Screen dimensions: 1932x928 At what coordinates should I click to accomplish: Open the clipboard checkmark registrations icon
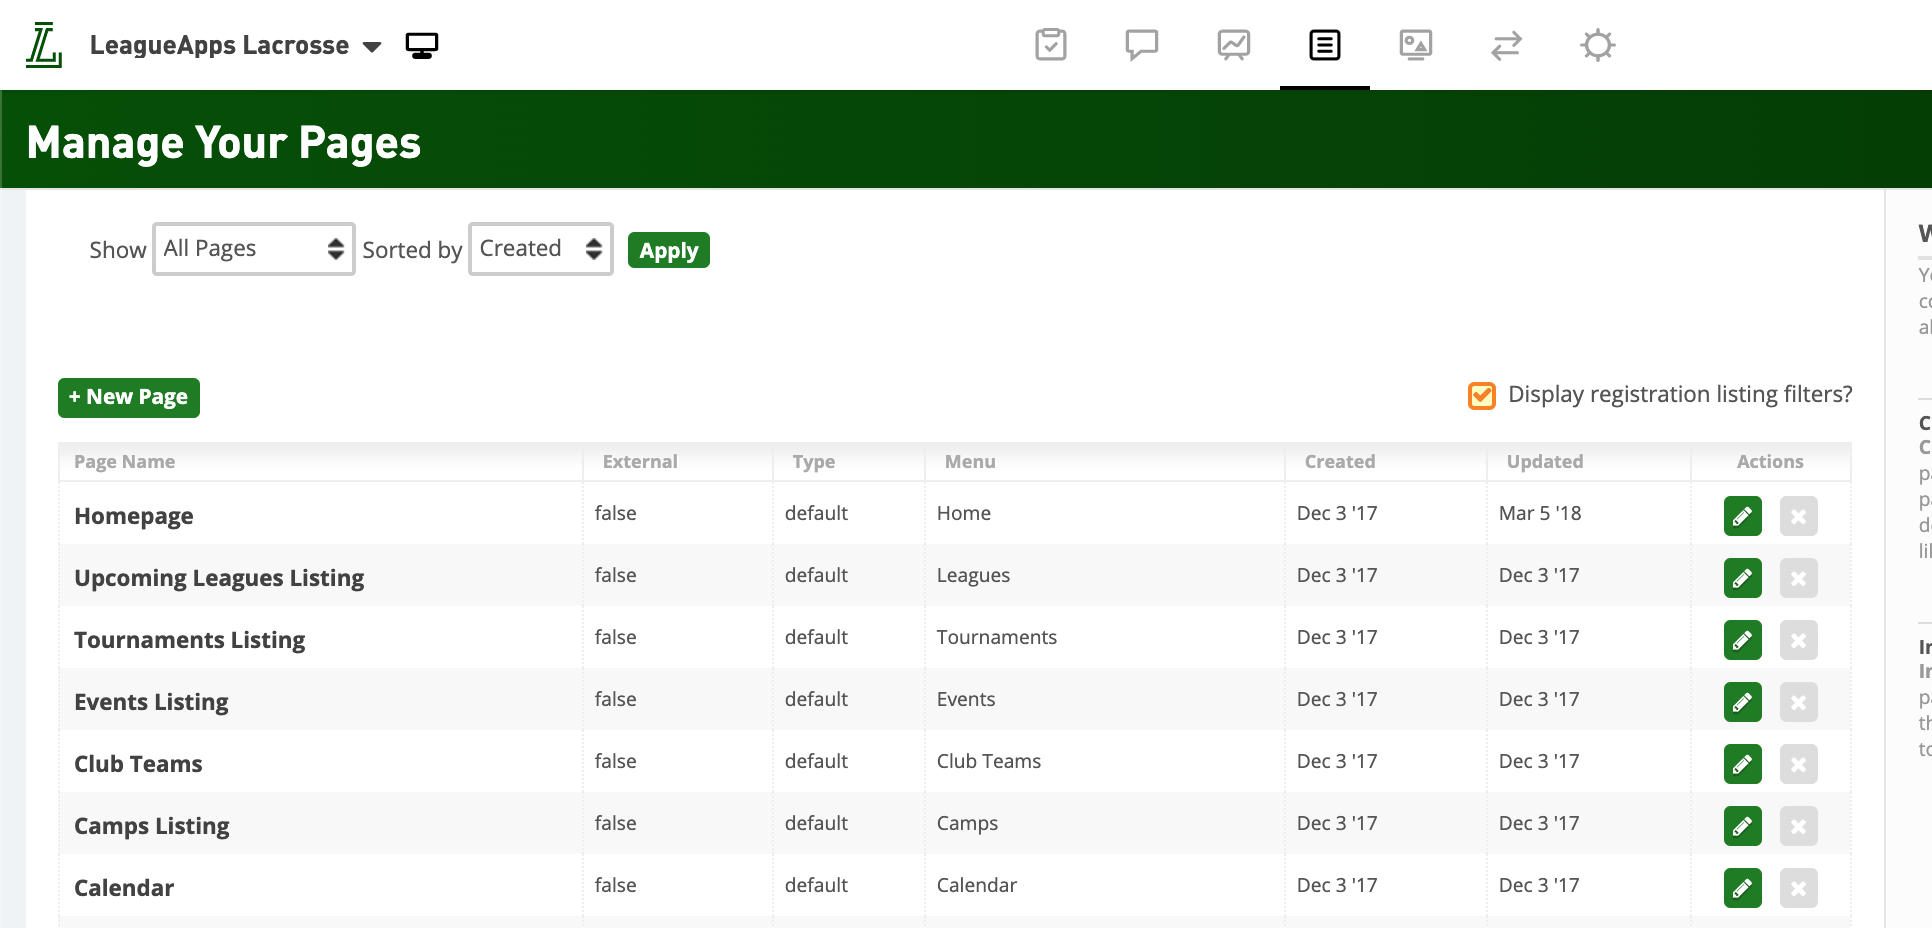coord(1051,45)
